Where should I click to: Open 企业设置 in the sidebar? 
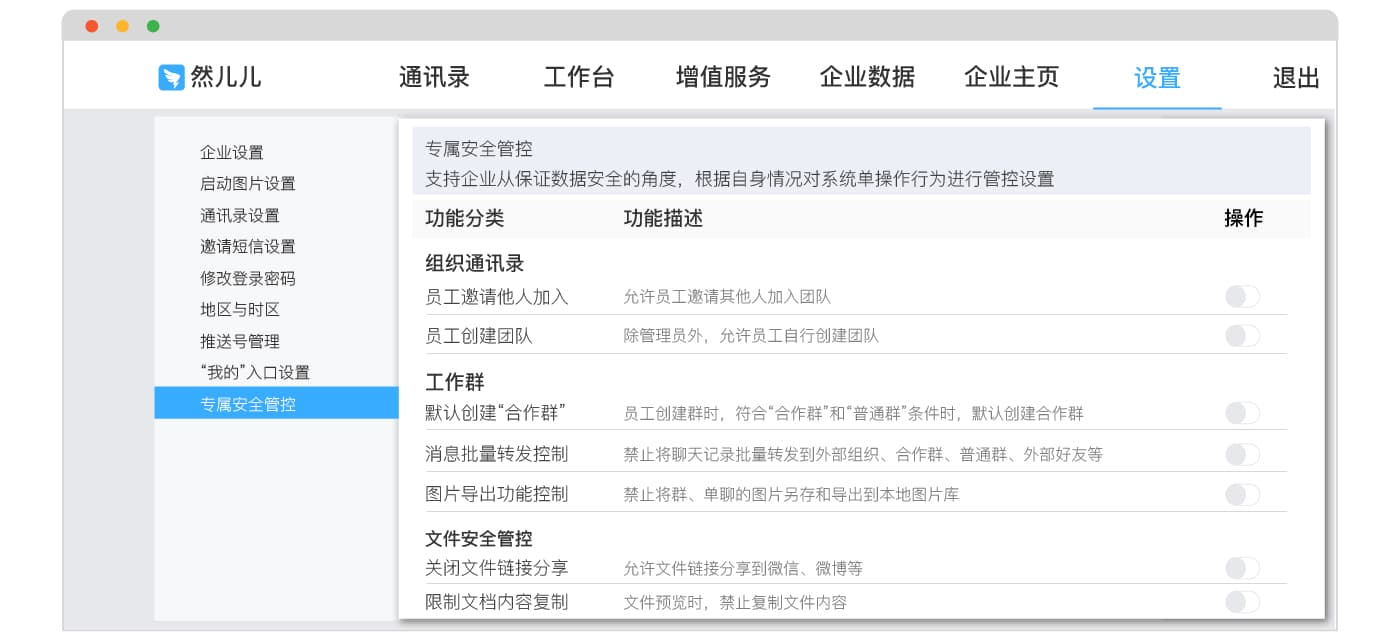[x=232, y=153]
